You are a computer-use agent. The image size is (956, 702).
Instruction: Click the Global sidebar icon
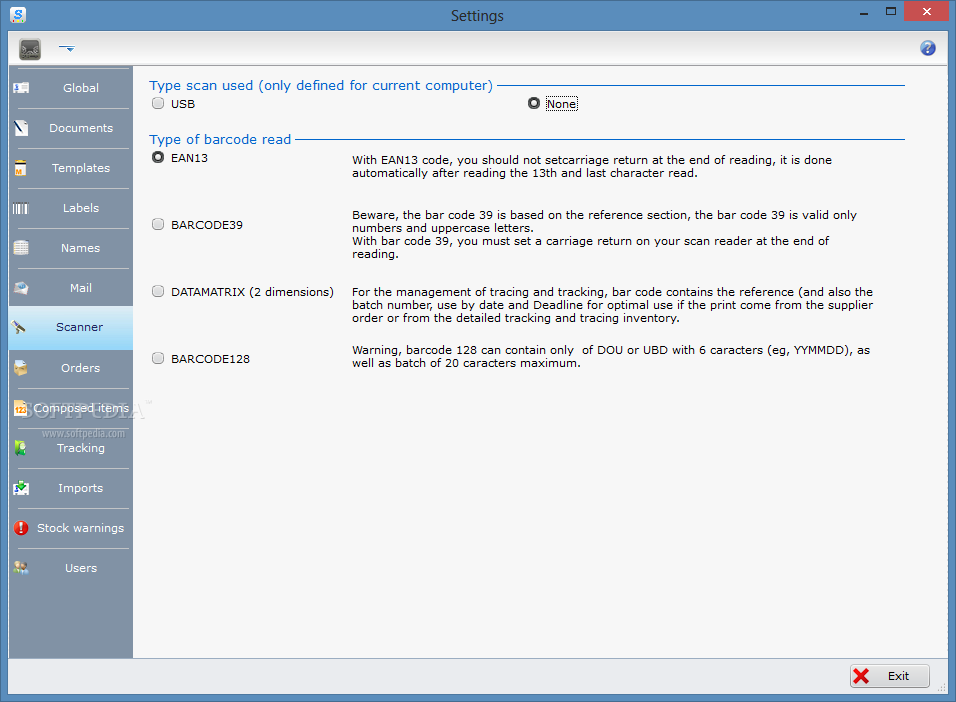pyautogui.click(x=21, y=88)
